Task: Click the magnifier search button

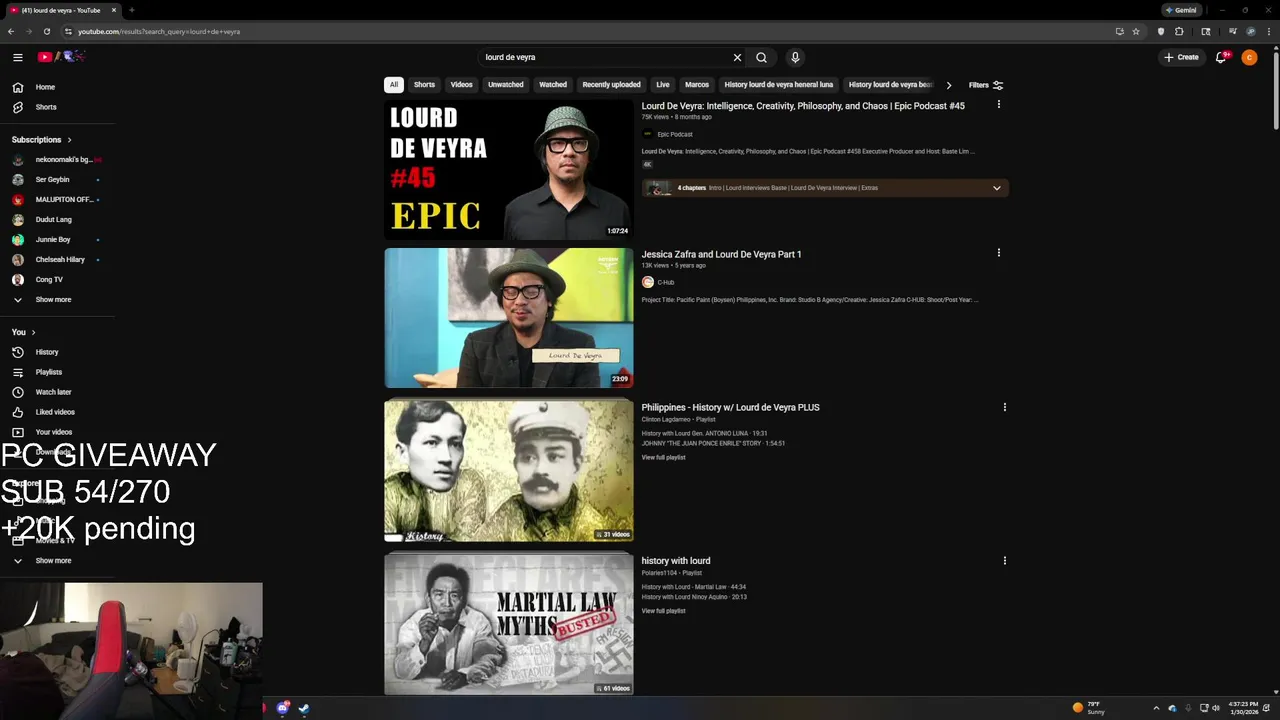Action: coord(761,57)
